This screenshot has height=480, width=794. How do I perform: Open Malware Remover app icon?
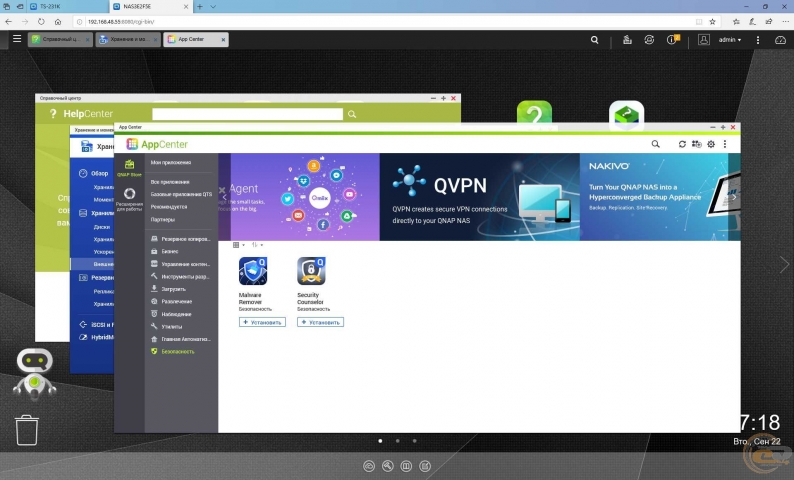point(253,271)
